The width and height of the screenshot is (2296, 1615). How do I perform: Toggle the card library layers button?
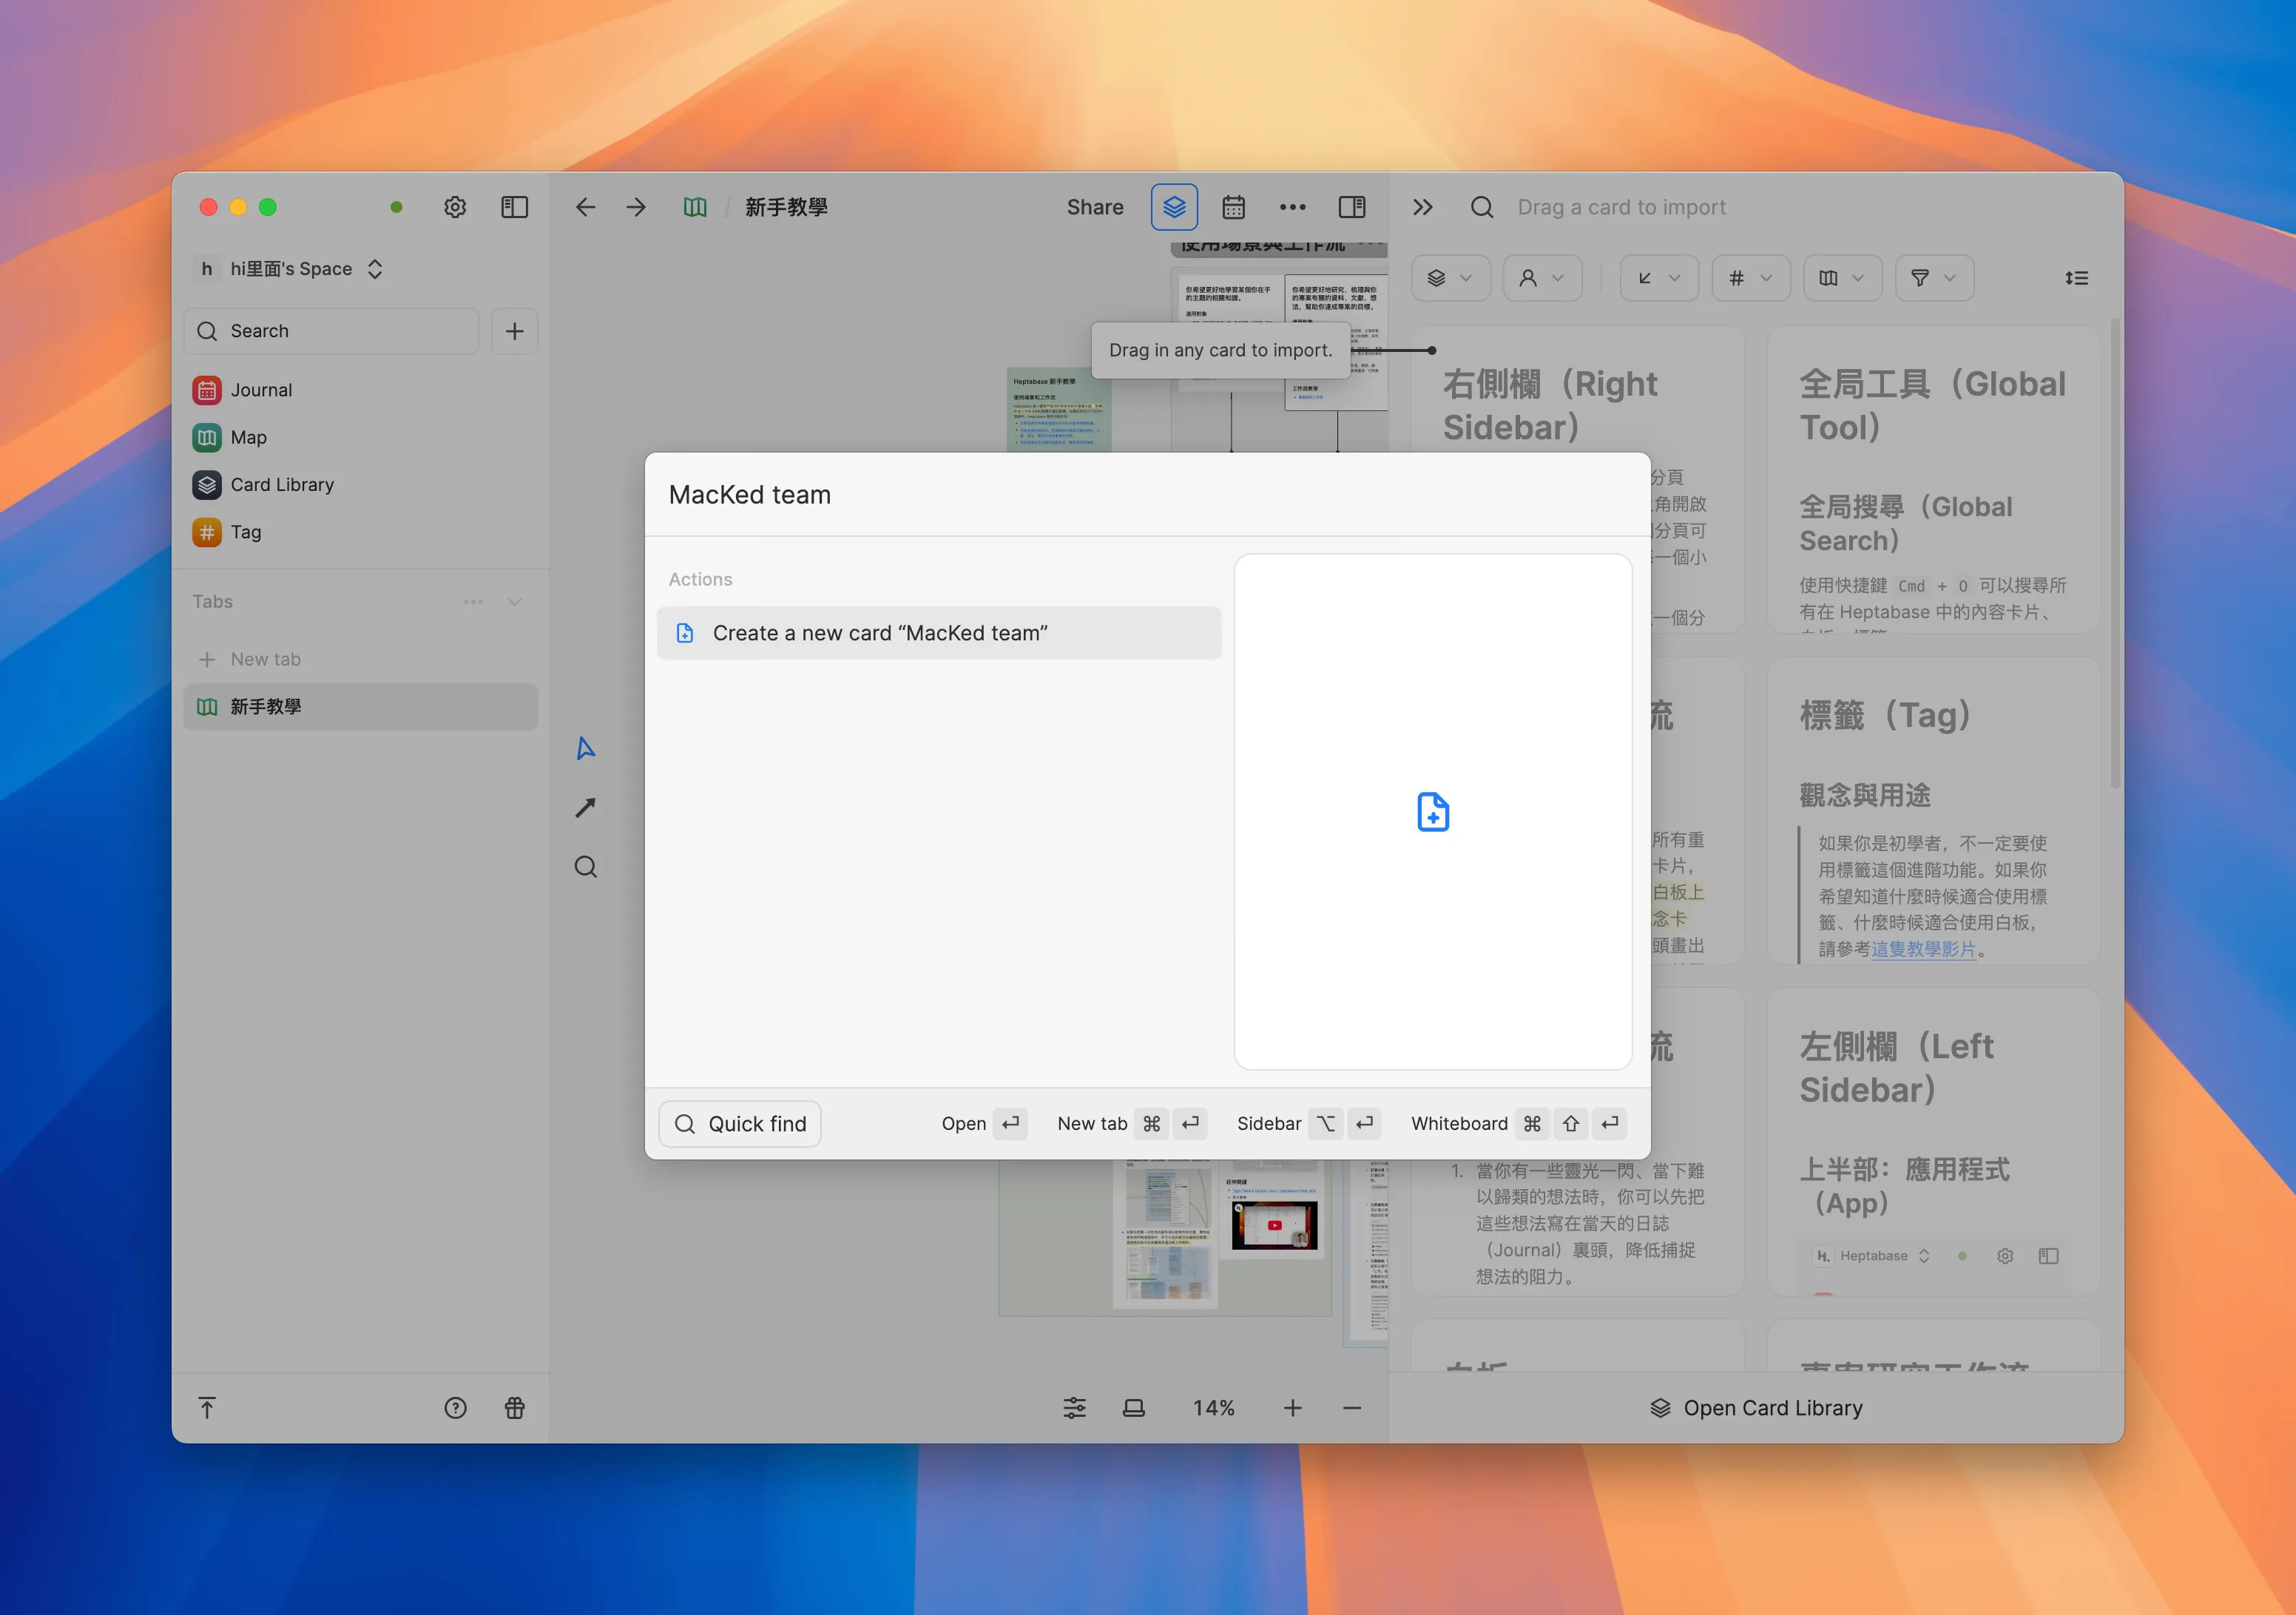click(x=1174, y=207)
